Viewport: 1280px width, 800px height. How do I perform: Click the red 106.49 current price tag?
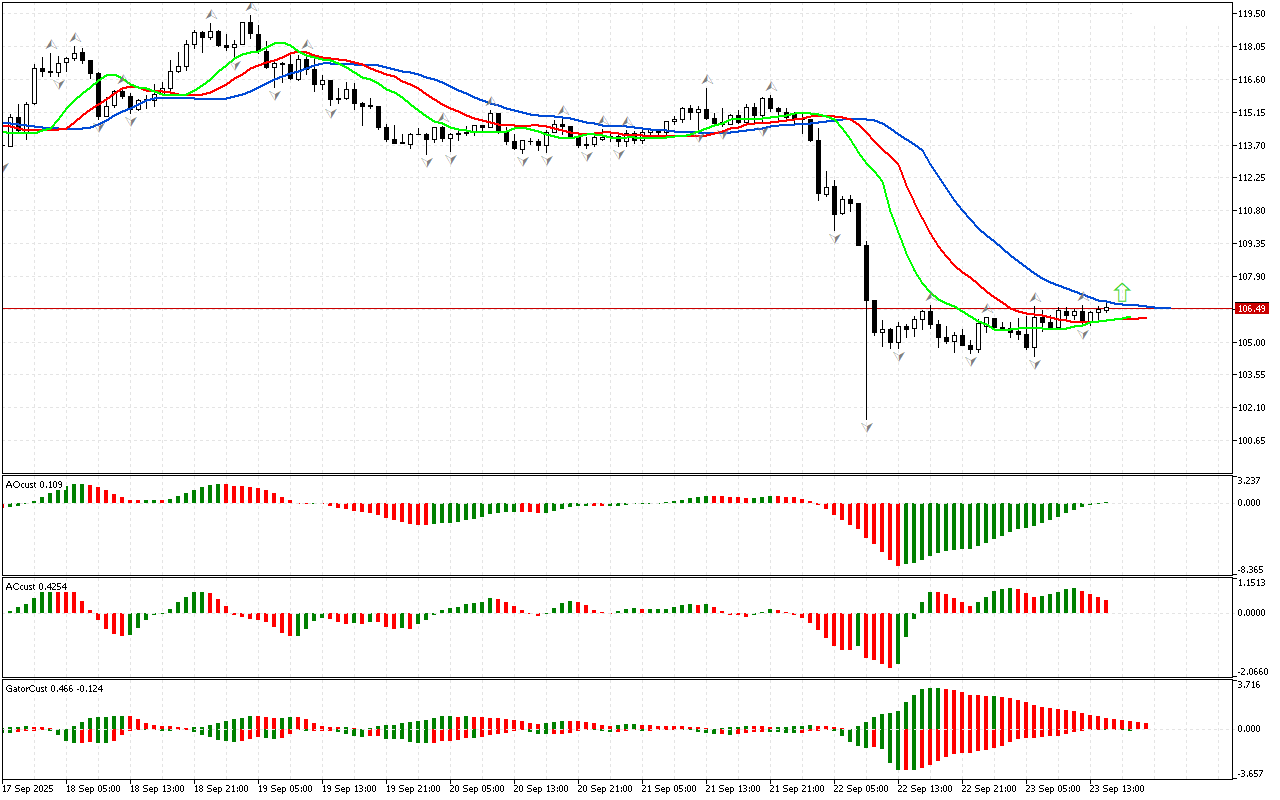click(x=1252, y=309)
